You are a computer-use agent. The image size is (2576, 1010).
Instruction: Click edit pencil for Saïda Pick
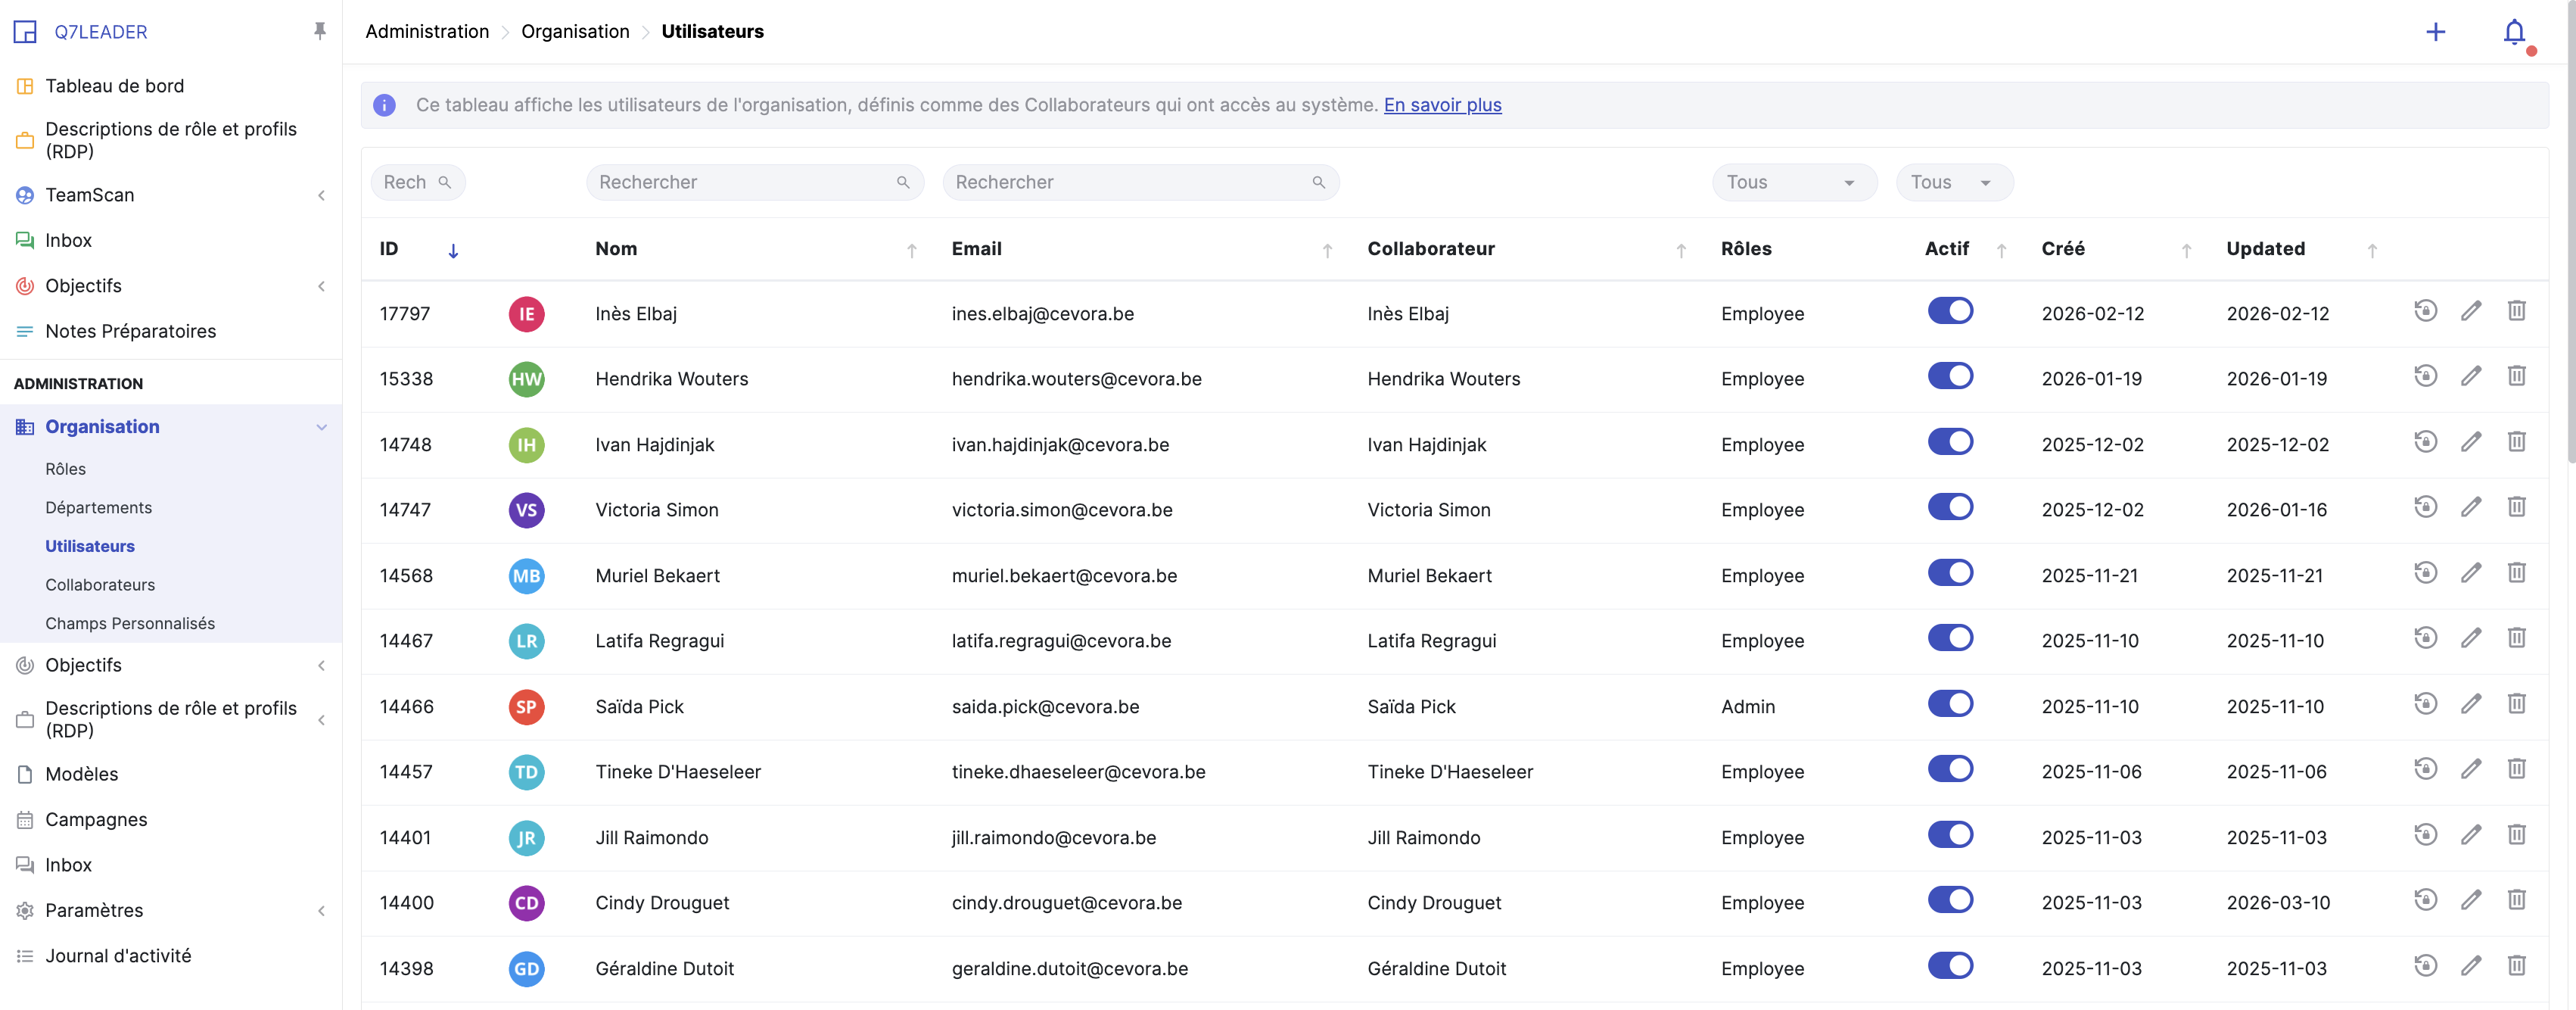click(x=2470, y=704)
